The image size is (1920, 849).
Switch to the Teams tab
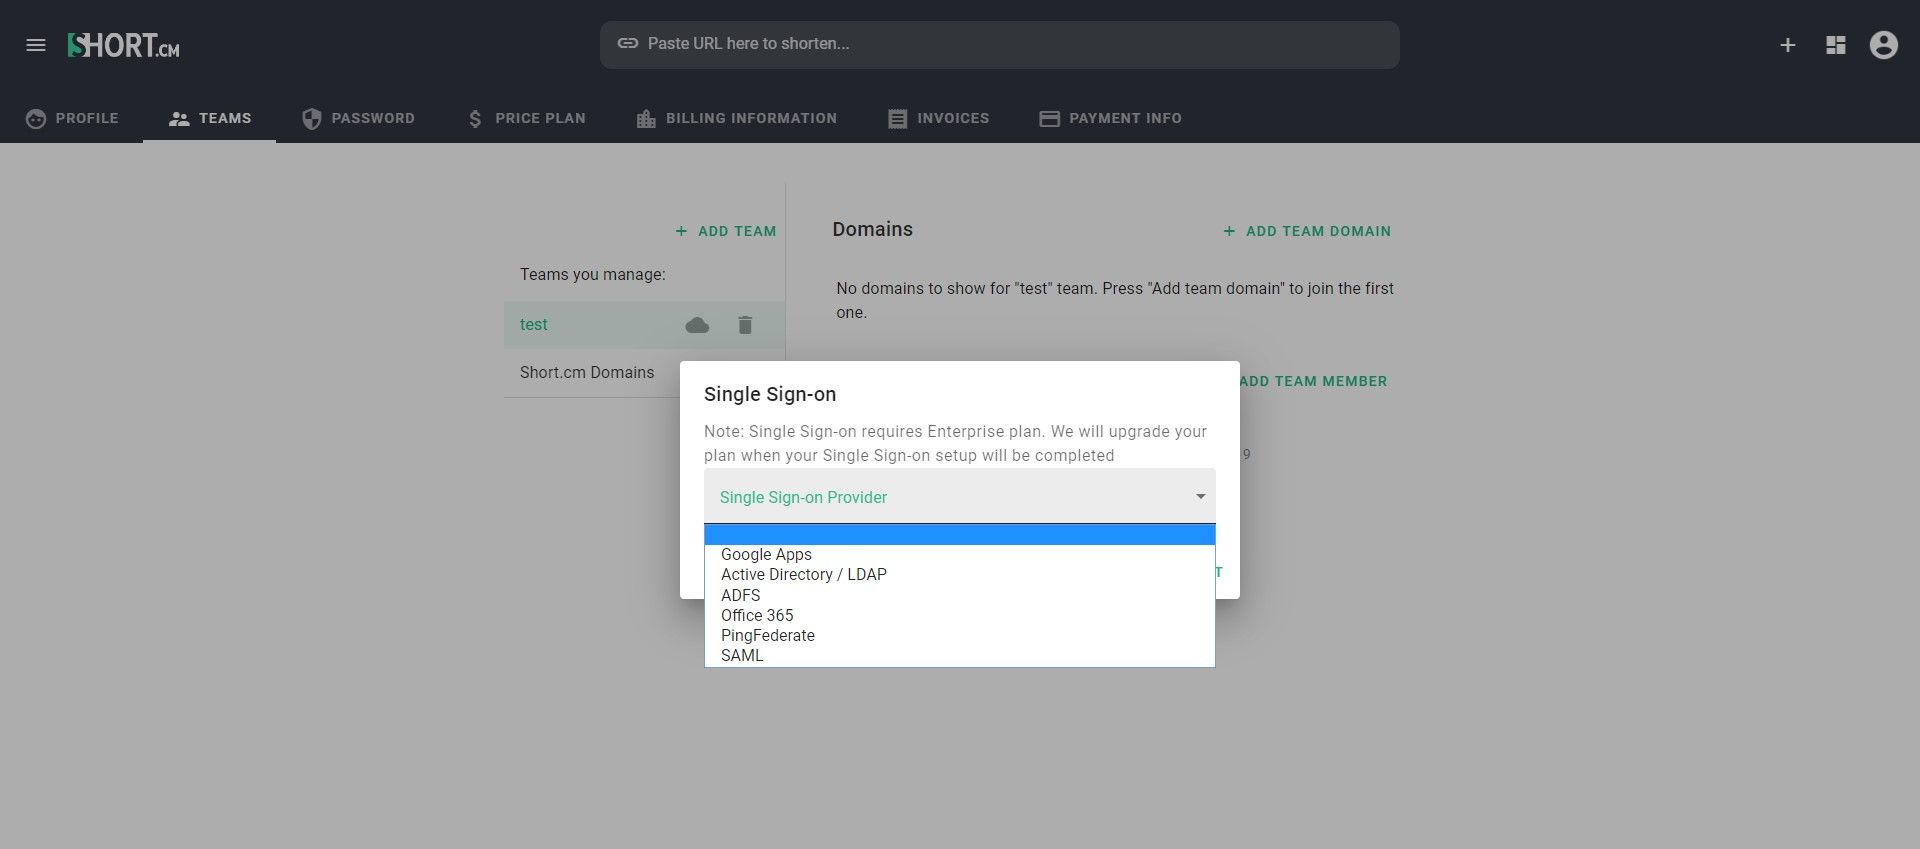coord(210,118)
